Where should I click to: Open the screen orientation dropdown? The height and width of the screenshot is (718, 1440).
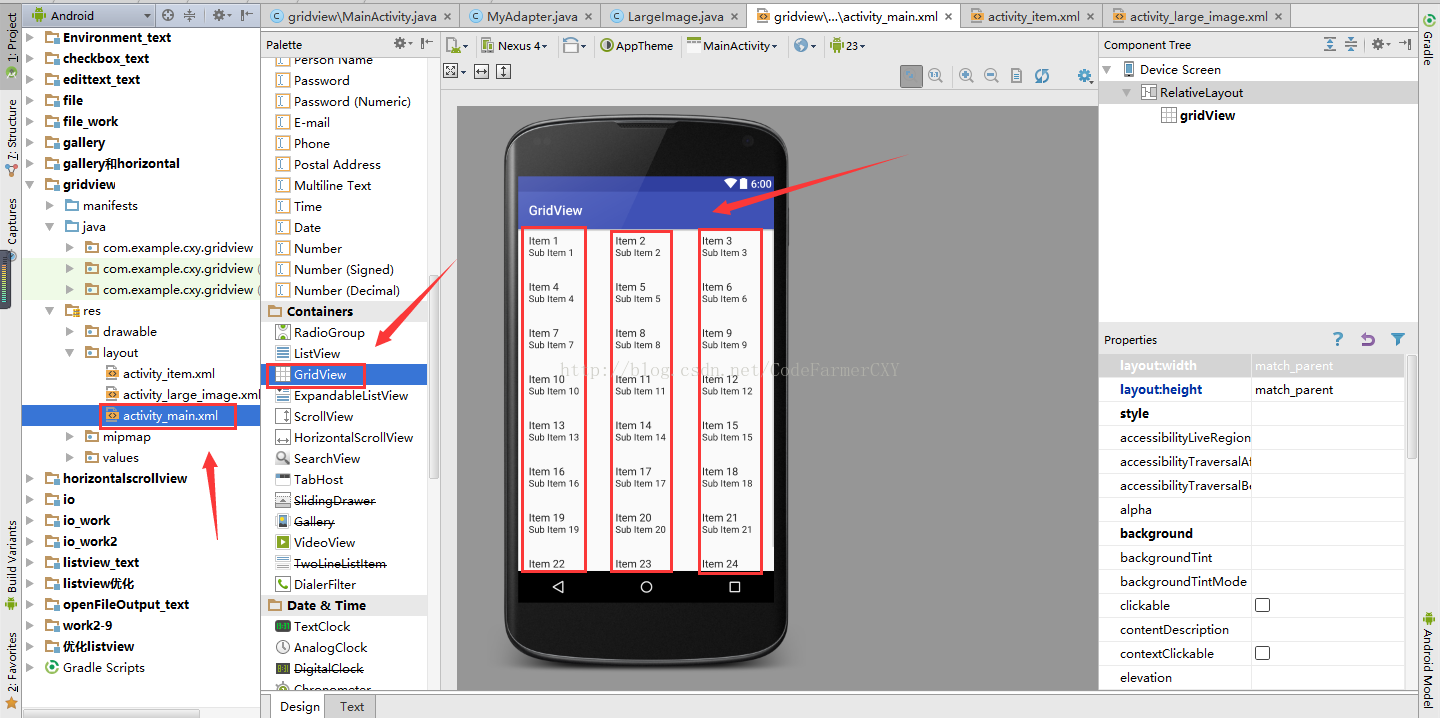click(x=575, y=45)
